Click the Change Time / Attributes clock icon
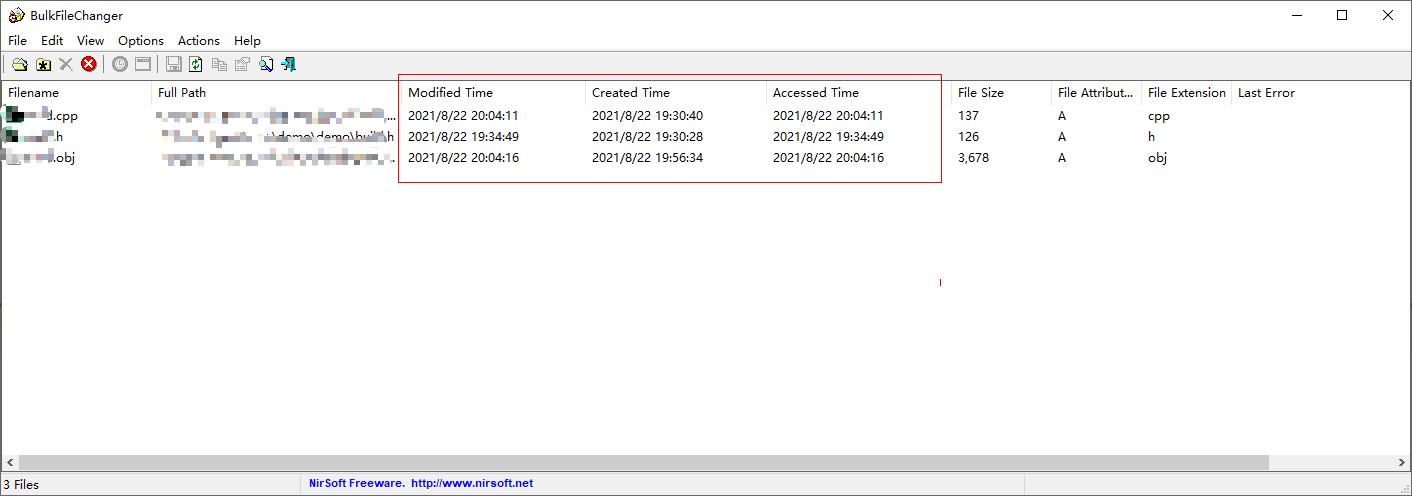 point(120,65)
